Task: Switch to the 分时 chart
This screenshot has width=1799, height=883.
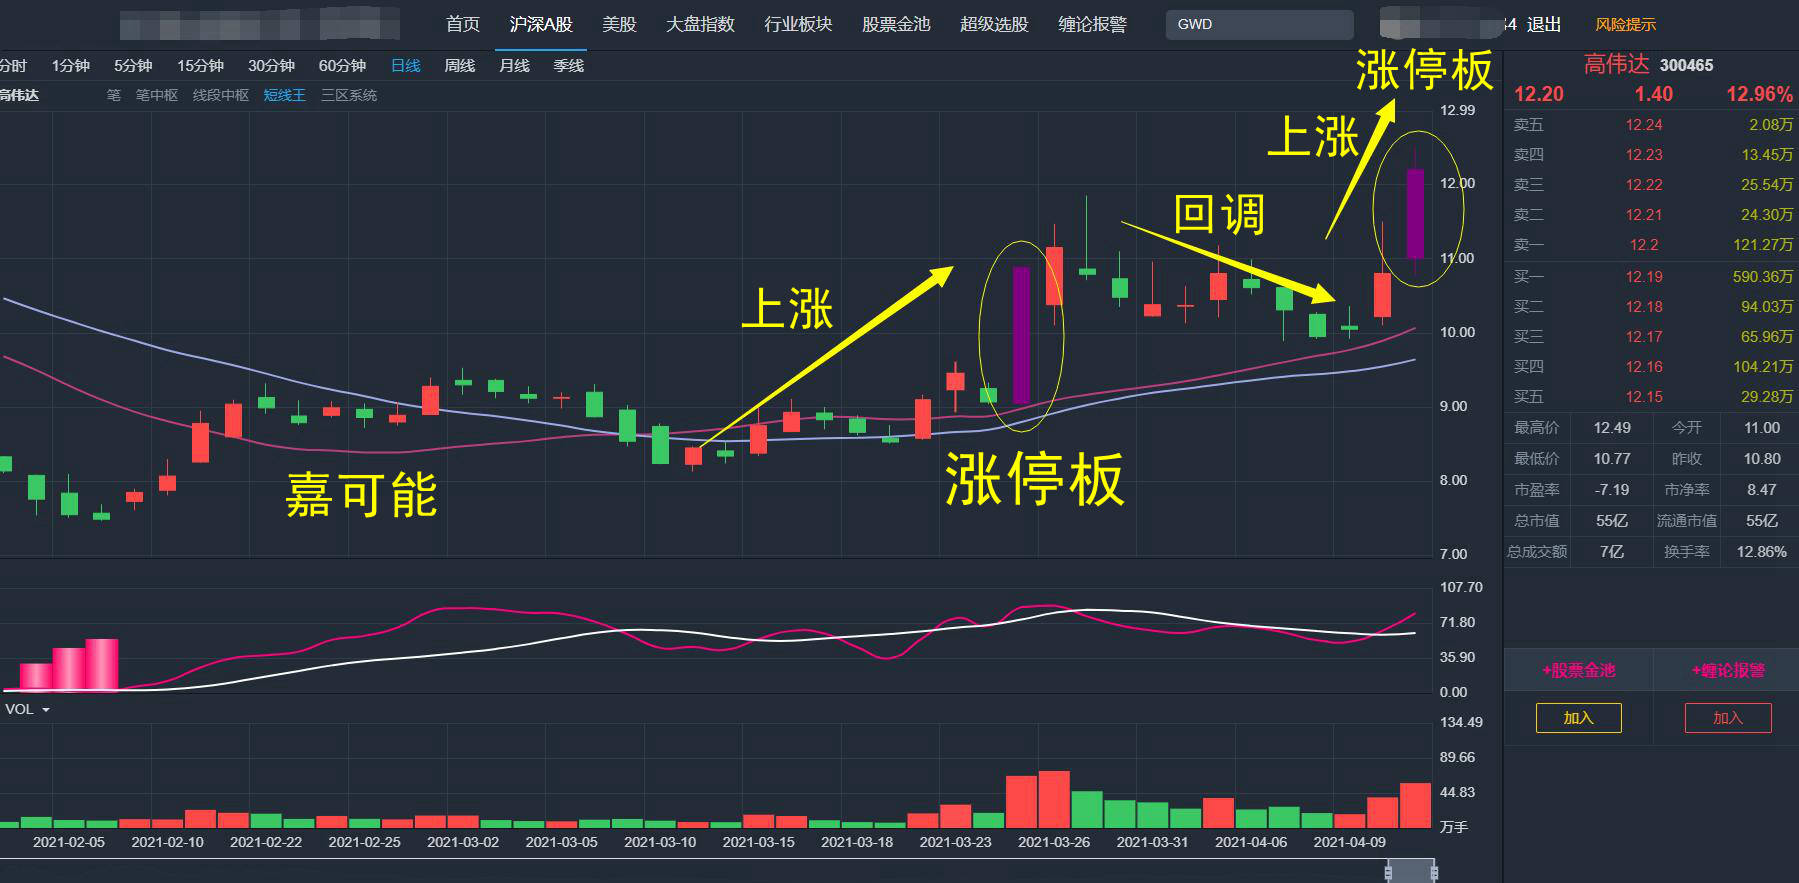Action: 13,66
